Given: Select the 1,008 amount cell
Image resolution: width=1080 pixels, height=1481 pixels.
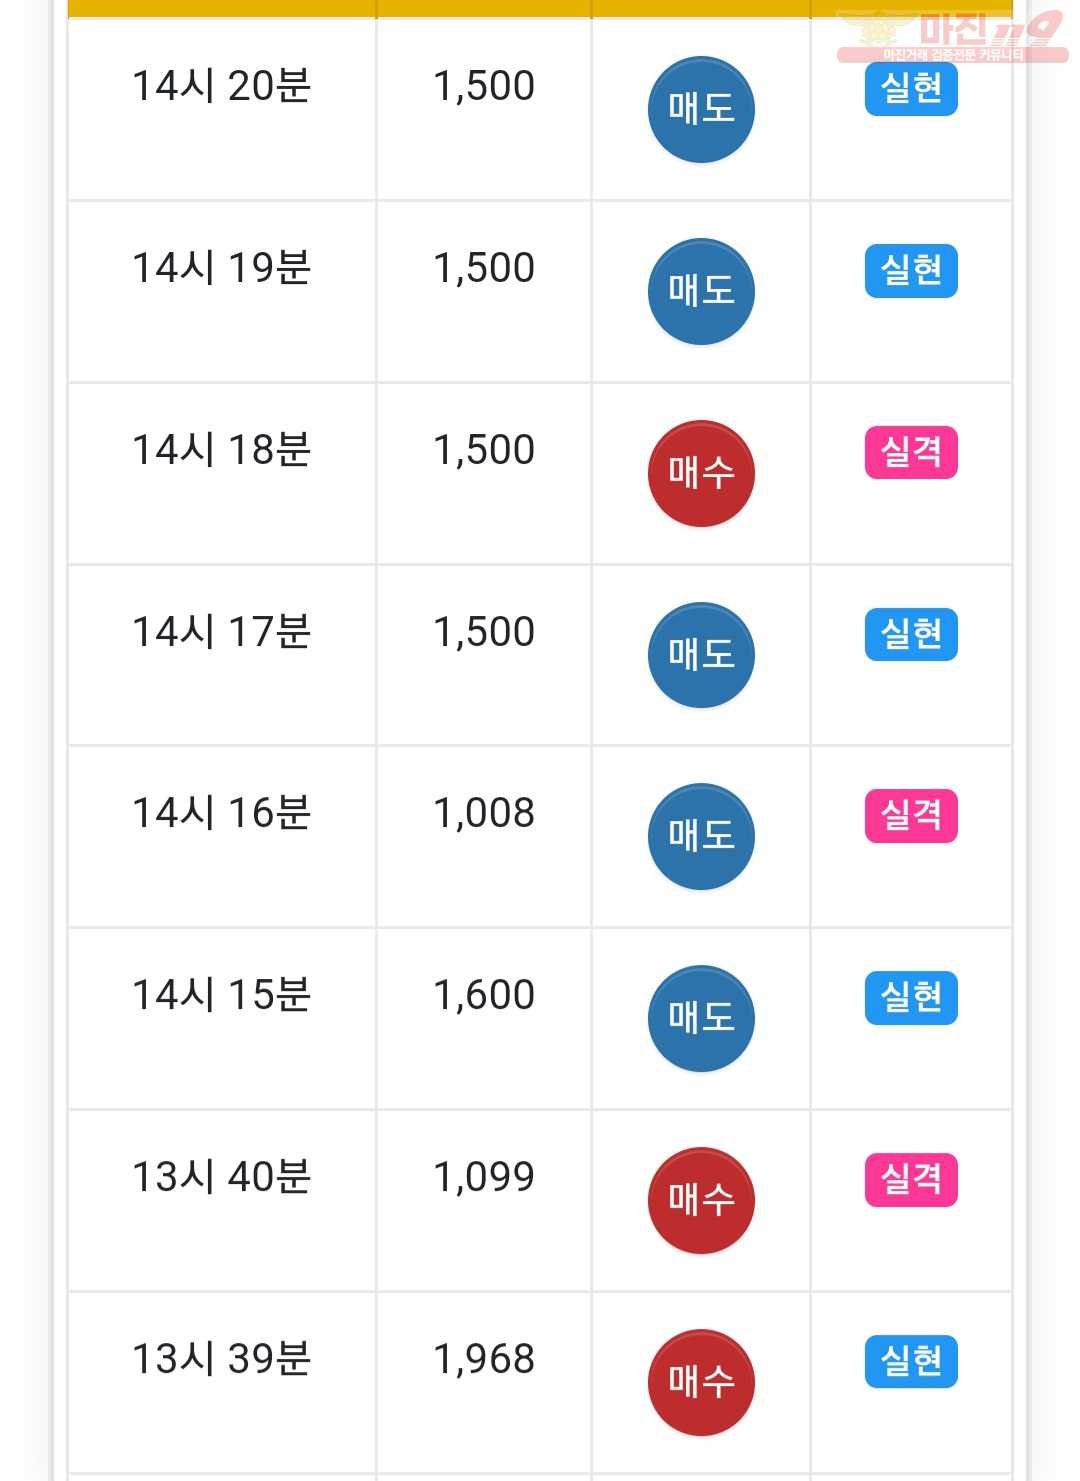Looking at the screenshot, I should tap(484, 837).
